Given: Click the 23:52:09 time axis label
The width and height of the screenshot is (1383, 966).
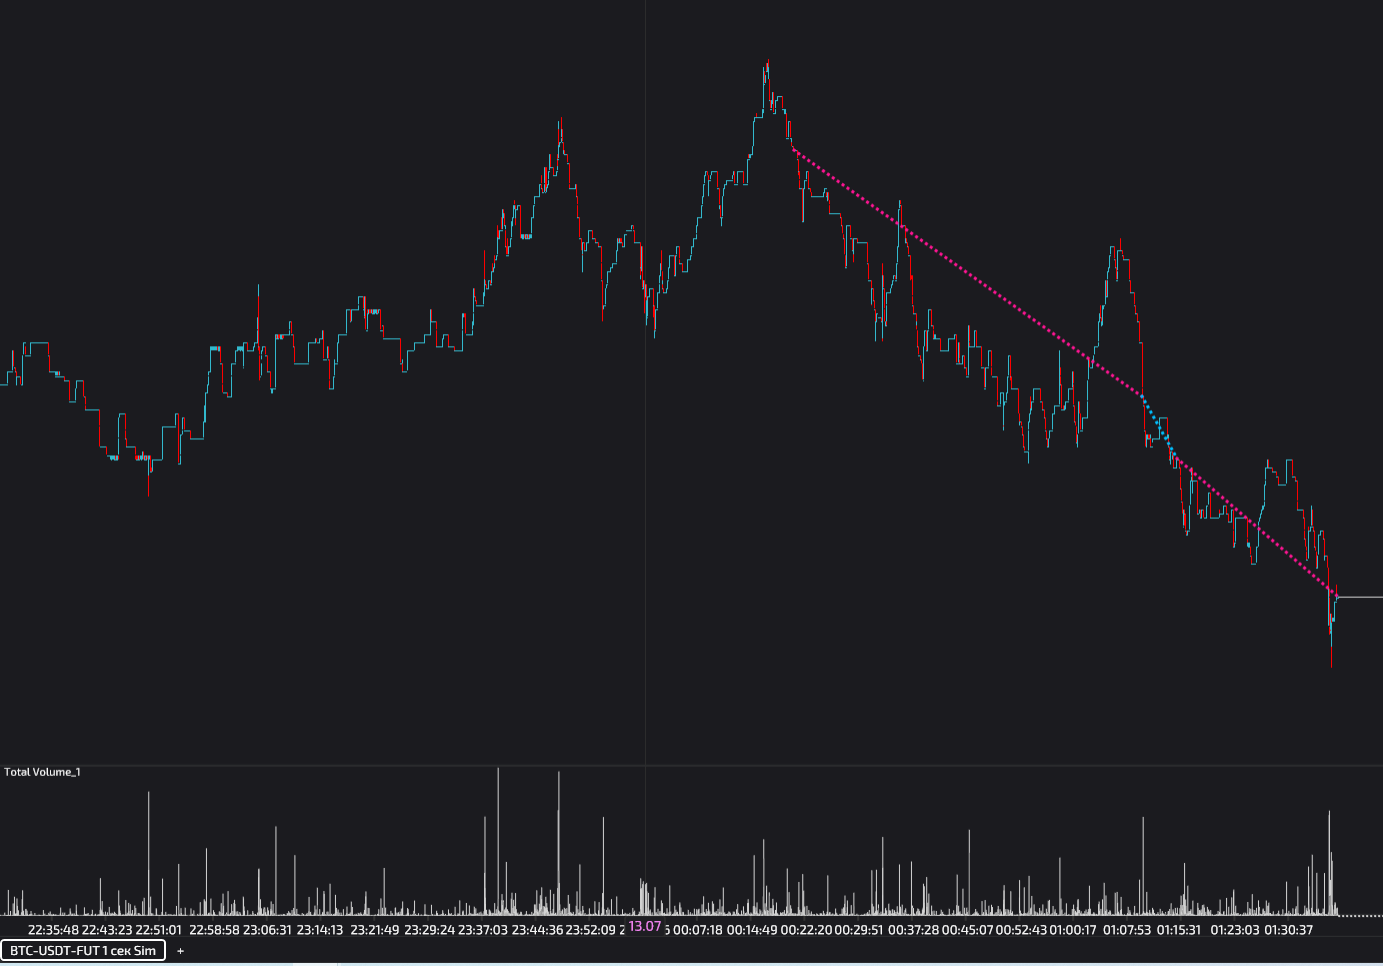Looking at the screenshot, I should 591,930.
